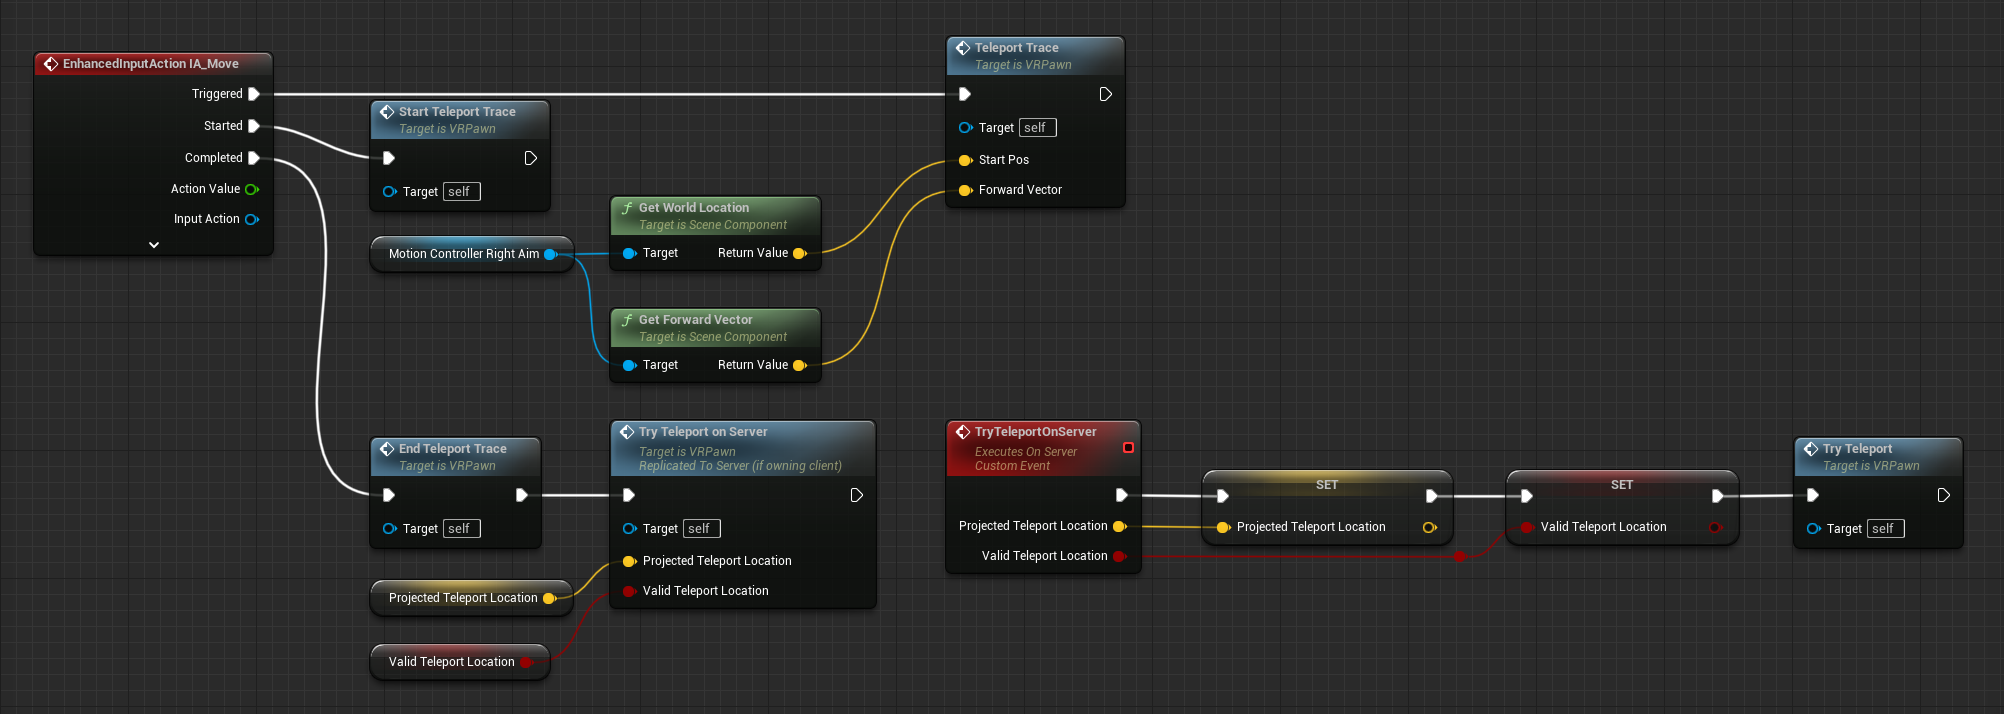Click the Forward Vector input pin
Screen dimensions: 2004x714
coord(965,190)
